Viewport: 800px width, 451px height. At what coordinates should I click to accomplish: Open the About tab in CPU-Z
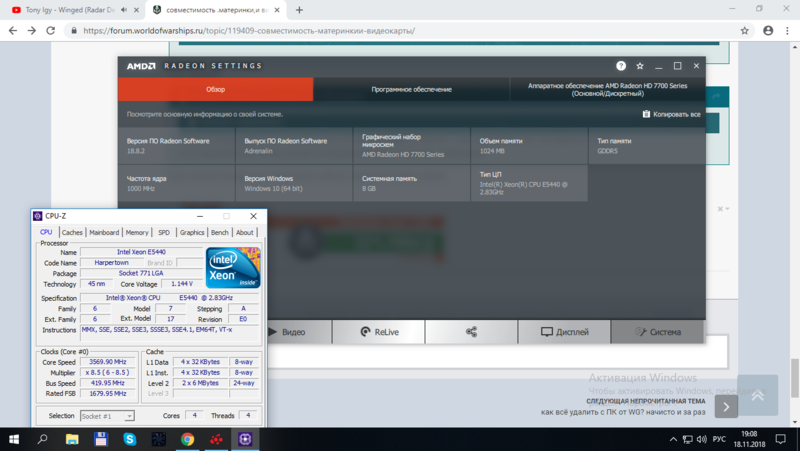coord(245,233)
